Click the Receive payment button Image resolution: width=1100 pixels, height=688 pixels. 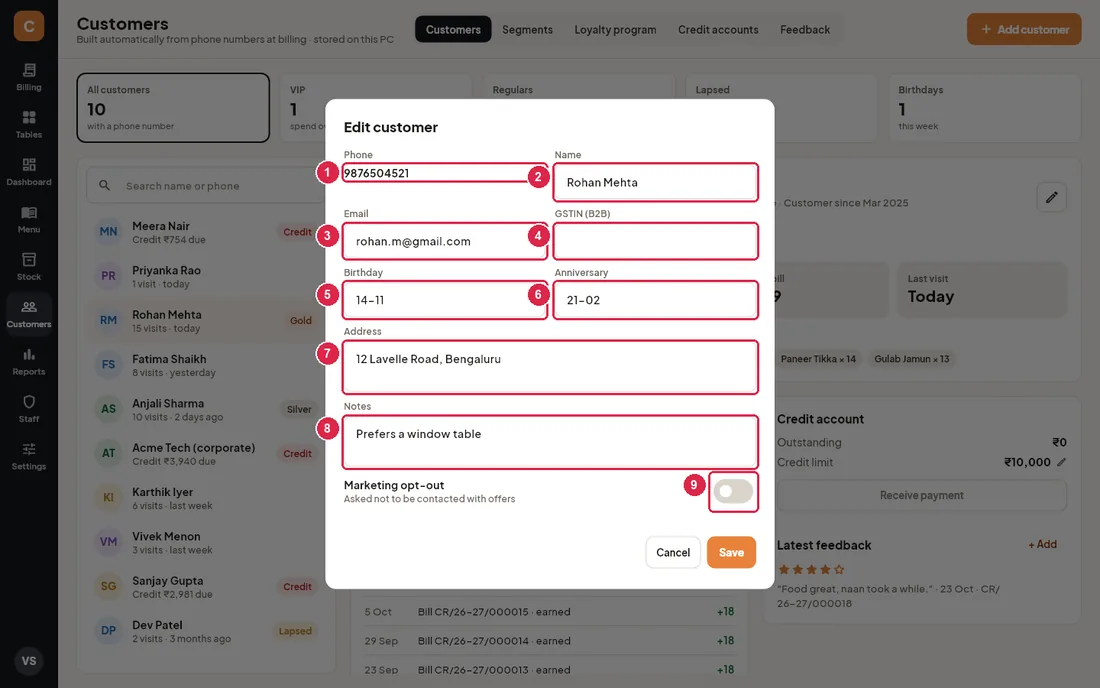(x=922, y=495)
